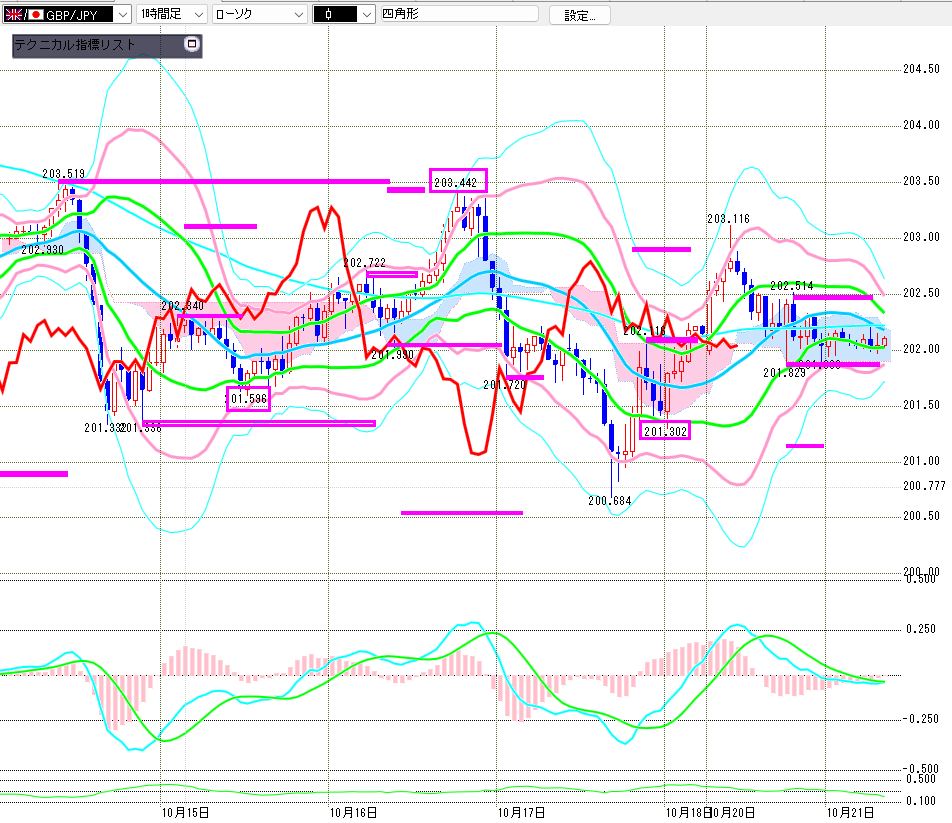Click the 四角形 text field
The height and width of the screenshot is (823, 952).
(x=458, y=15)
